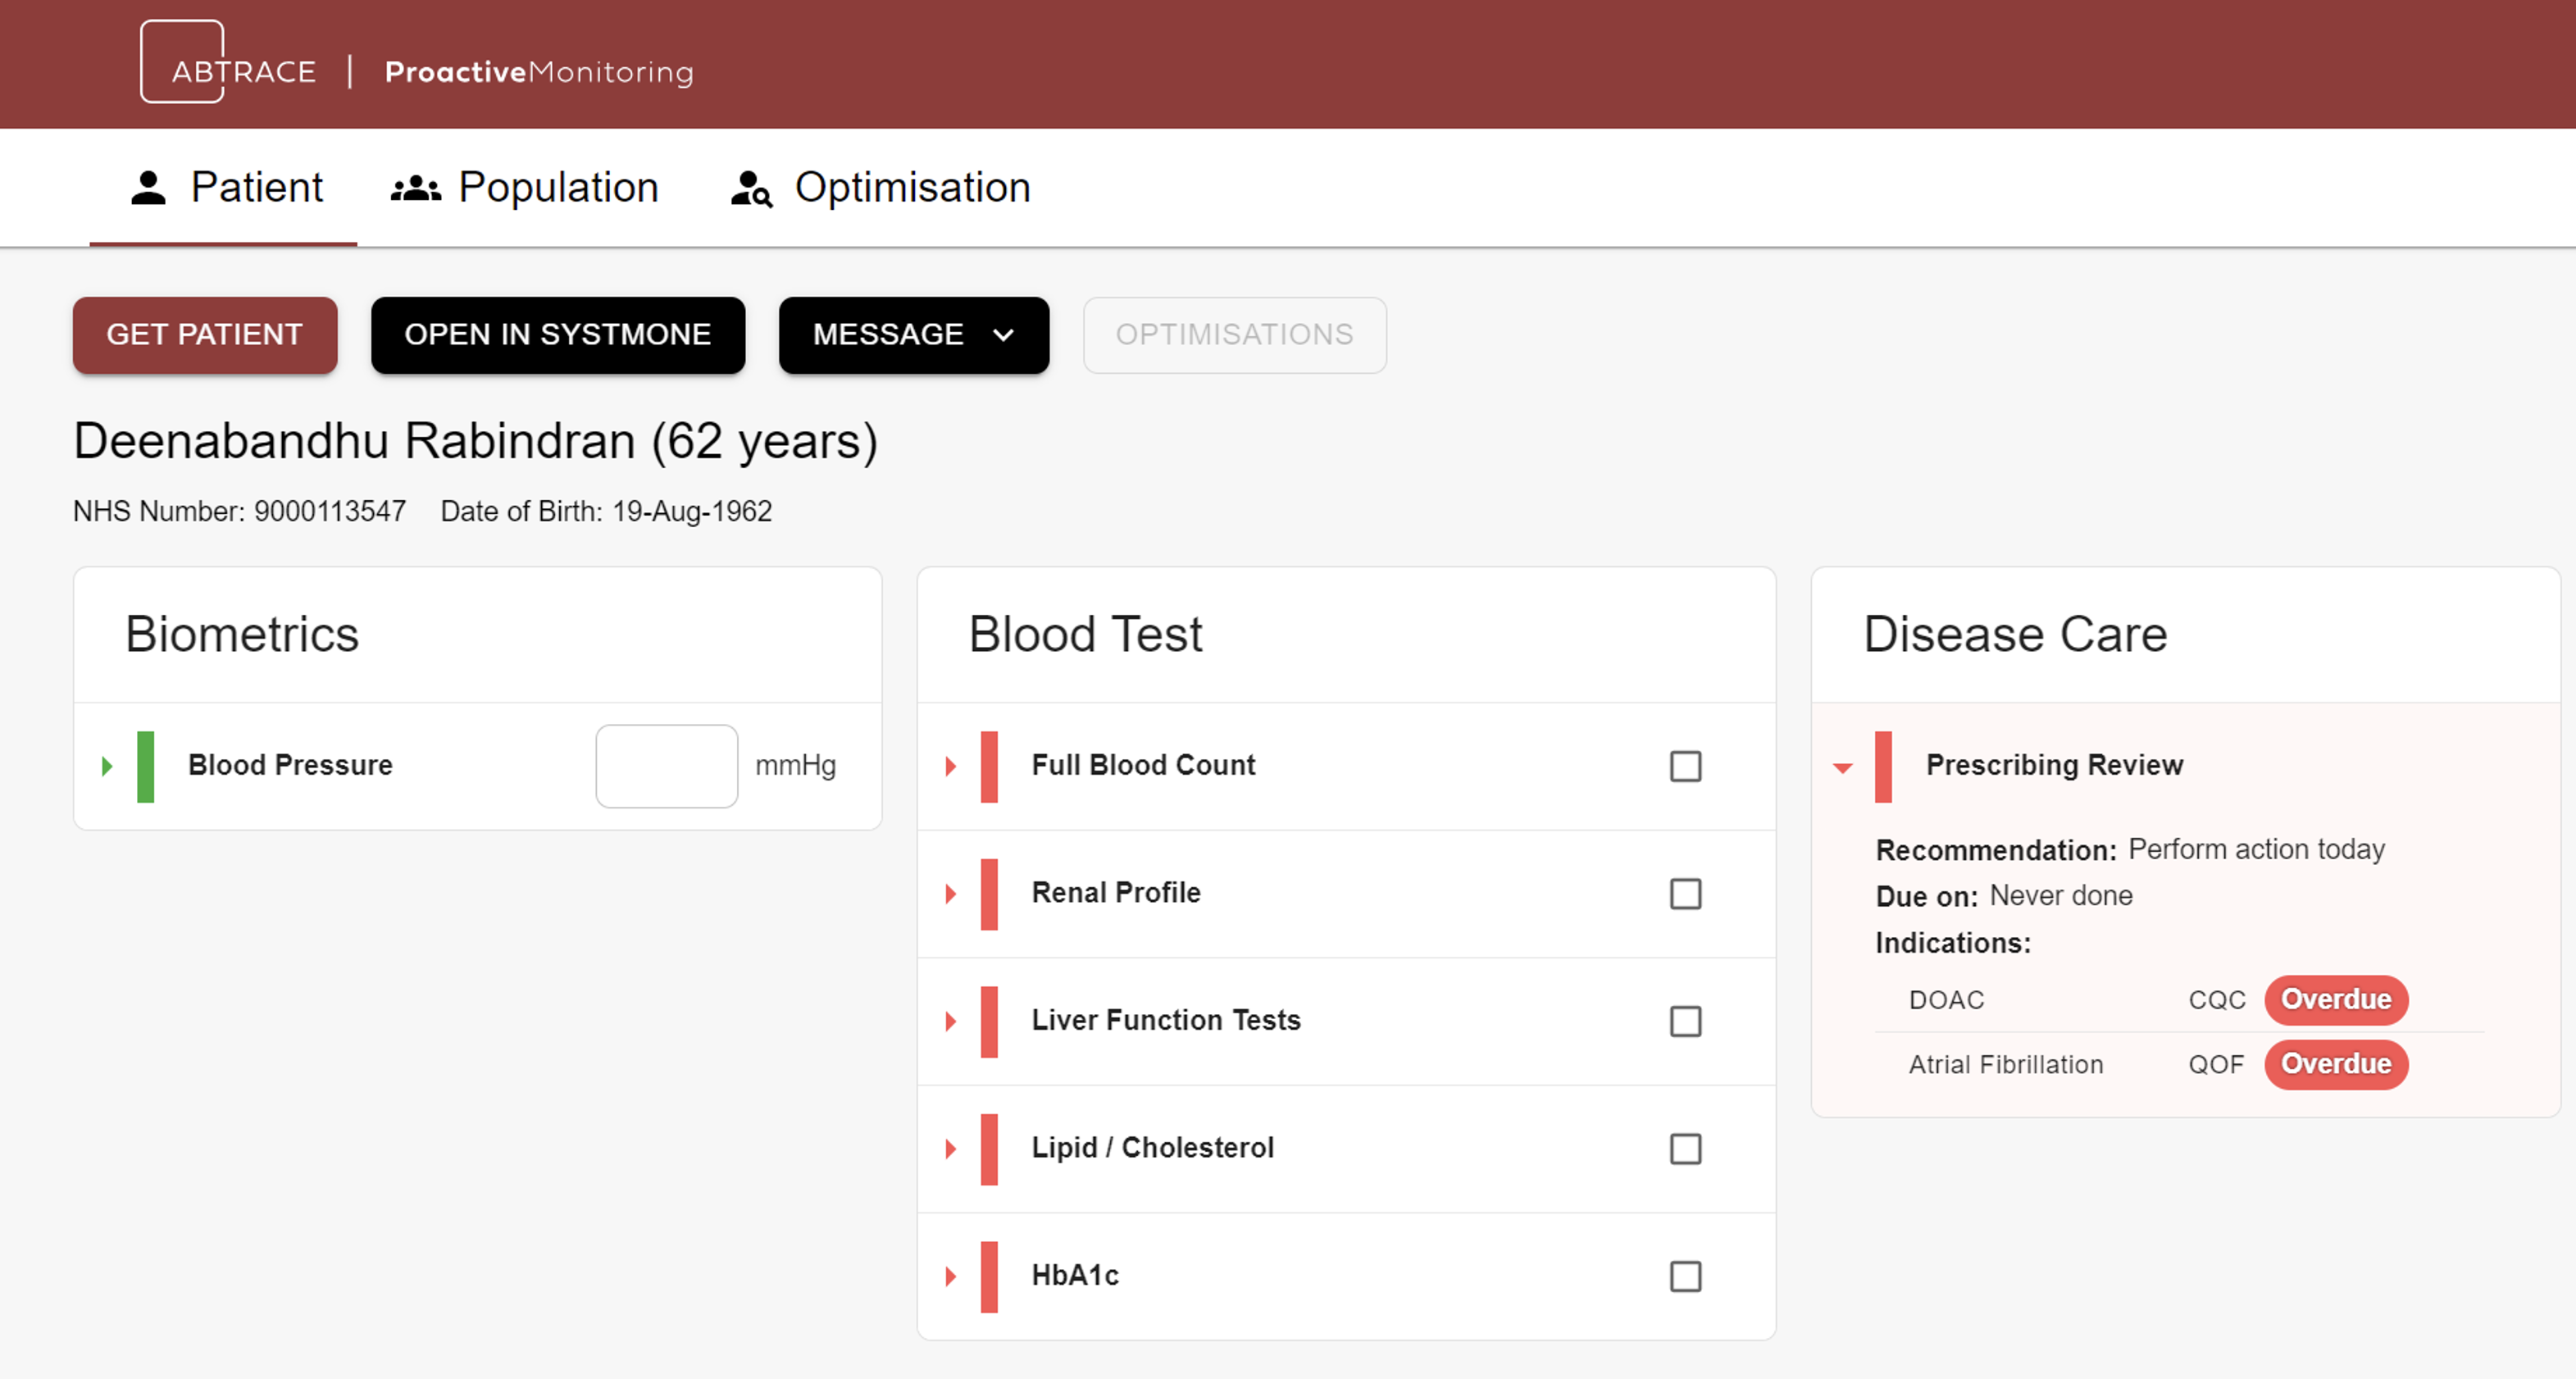Click the Atrial Fibrillation indication text
Screen dimensions: 2576x1379
click(2005, 1064)
